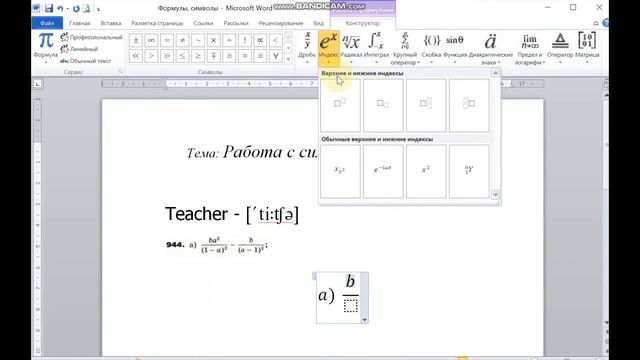Choose the subscript template in the gallery
This screenshot has width=640, height=360.
(x=383, y=106)
